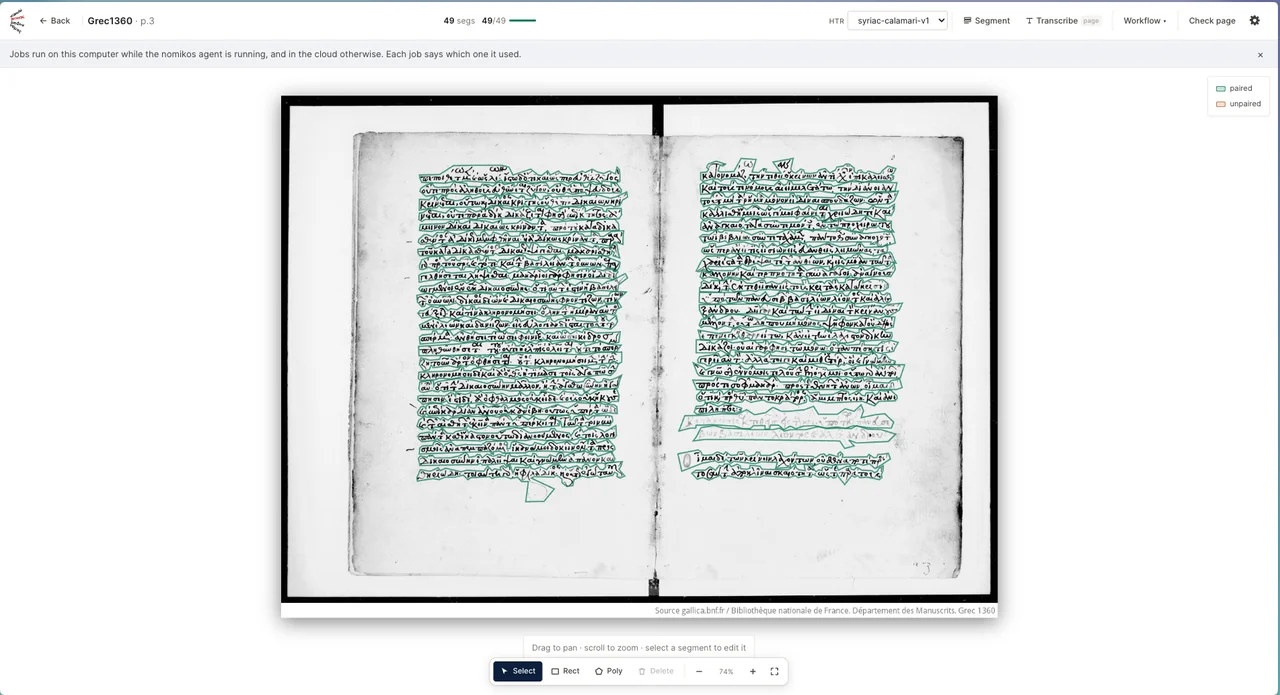Click the Transcribe page button
This screenshot has height=695, width=1280.
click(1063, 21)
